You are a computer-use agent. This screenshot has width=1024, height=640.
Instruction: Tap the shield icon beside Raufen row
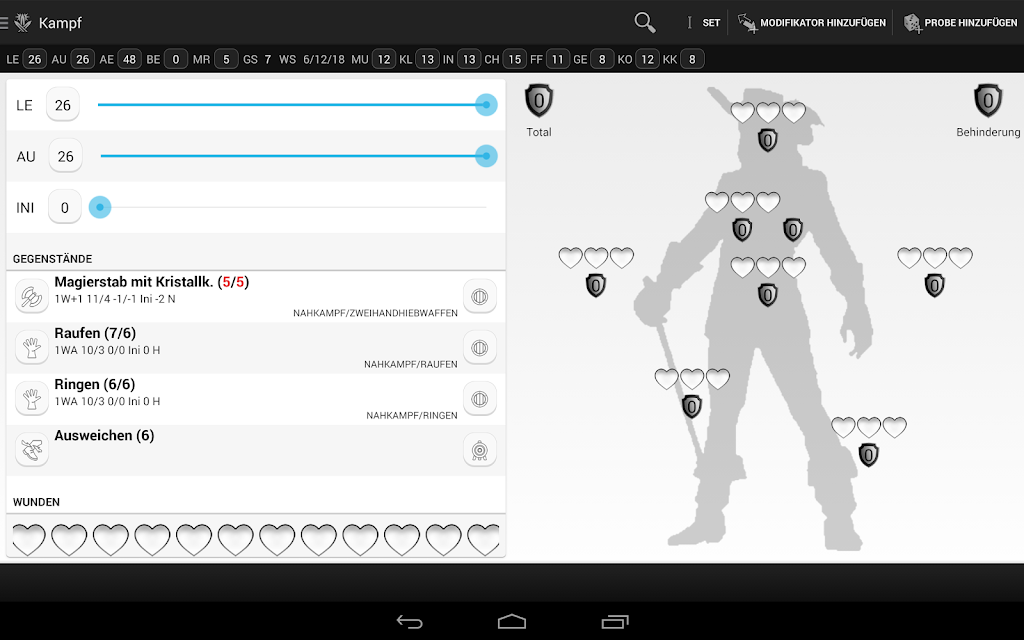pos(479,347)
